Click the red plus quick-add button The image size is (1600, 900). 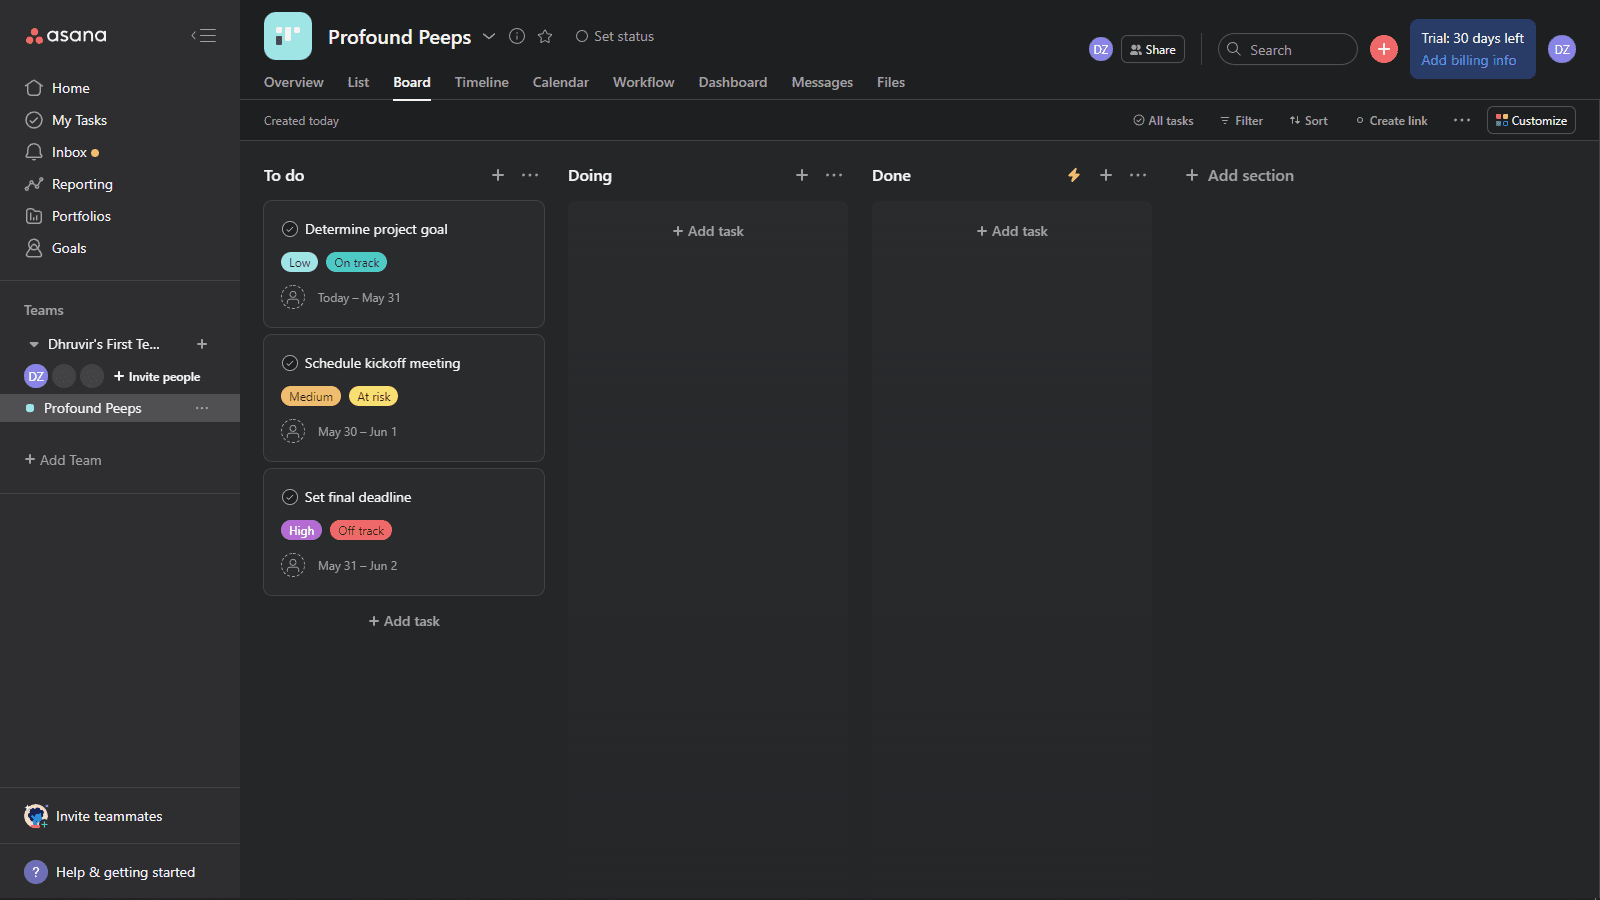1384,49
